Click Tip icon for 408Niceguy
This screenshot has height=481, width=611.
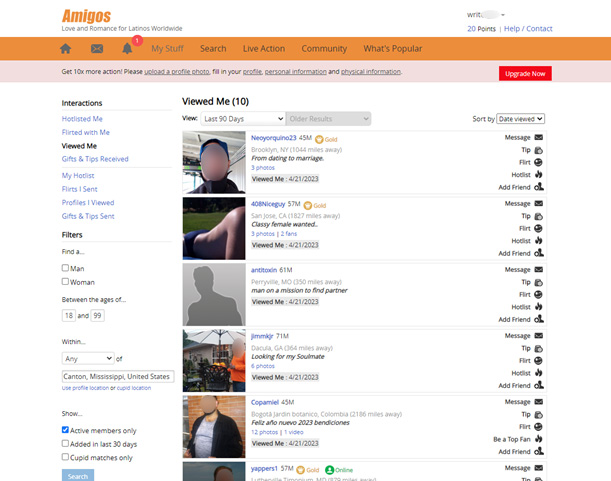pyautogui.click(x=539, y=216)
